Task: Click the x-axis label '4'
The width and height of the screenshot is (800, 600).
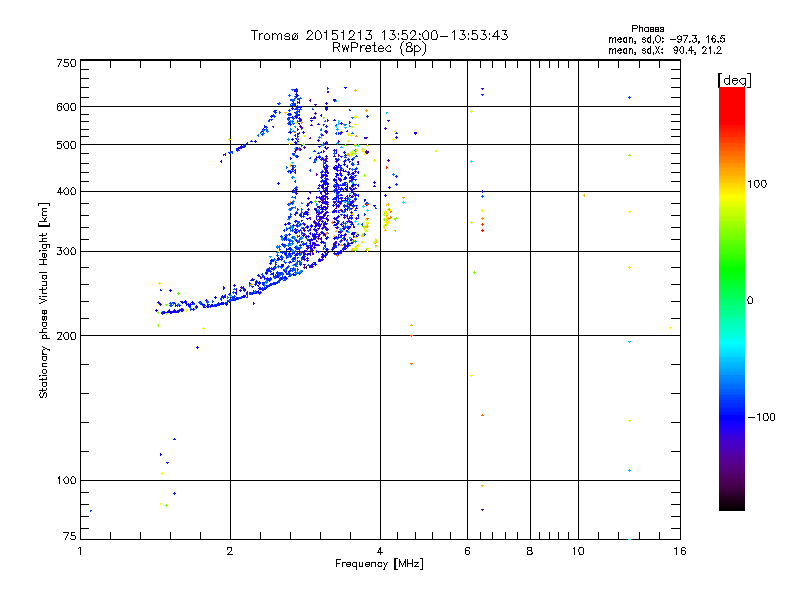Action: coord(380,551)
